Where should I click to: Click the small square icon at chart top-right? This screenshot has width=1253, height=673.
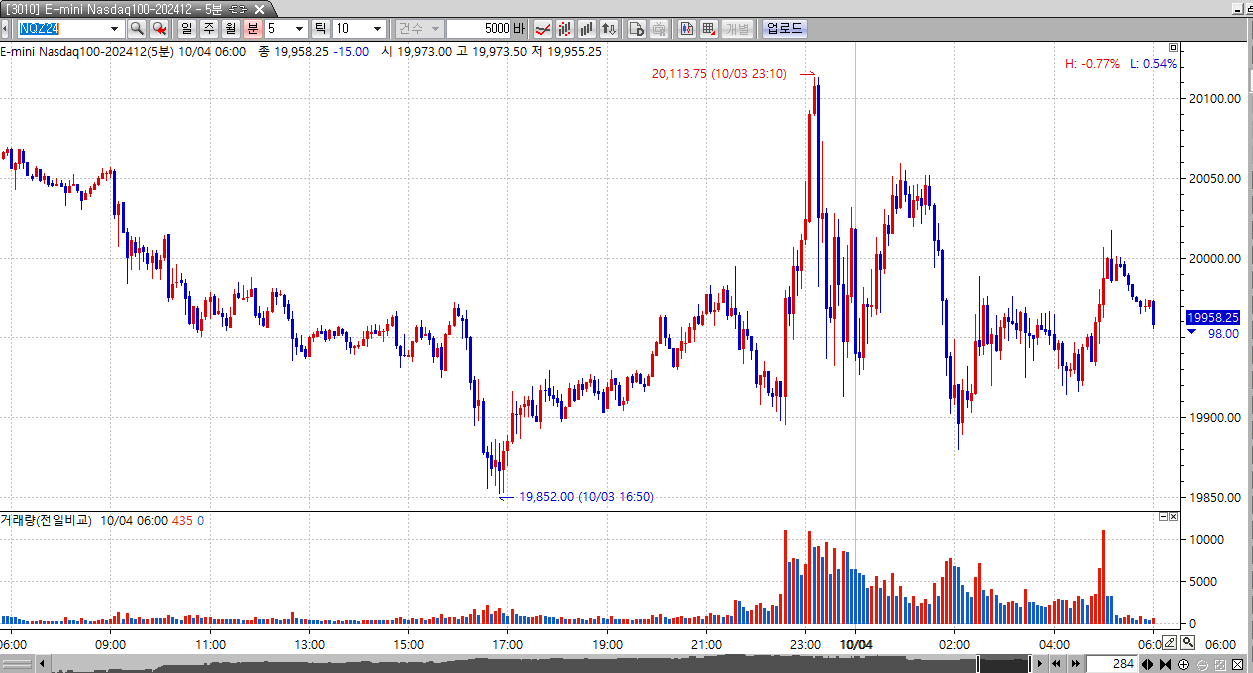coord(1174,47)
